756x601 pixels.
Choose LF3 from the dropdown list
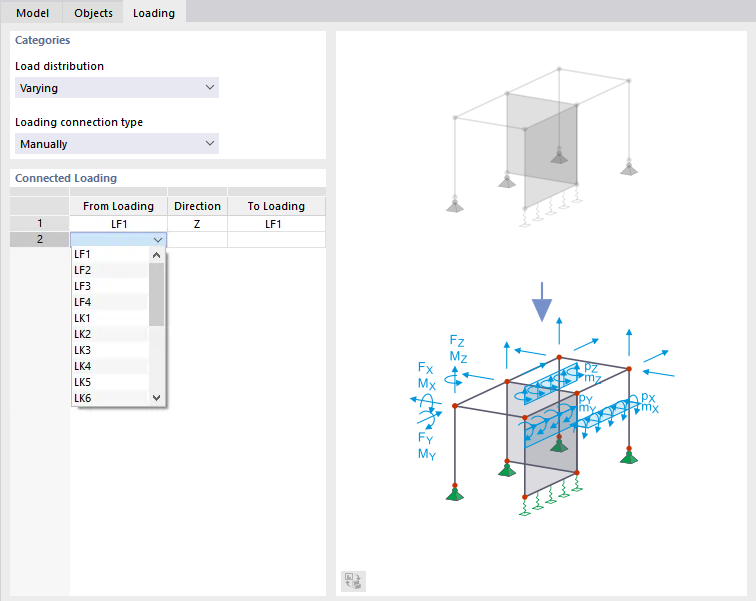pyautogui.click(x=110, y=286)
